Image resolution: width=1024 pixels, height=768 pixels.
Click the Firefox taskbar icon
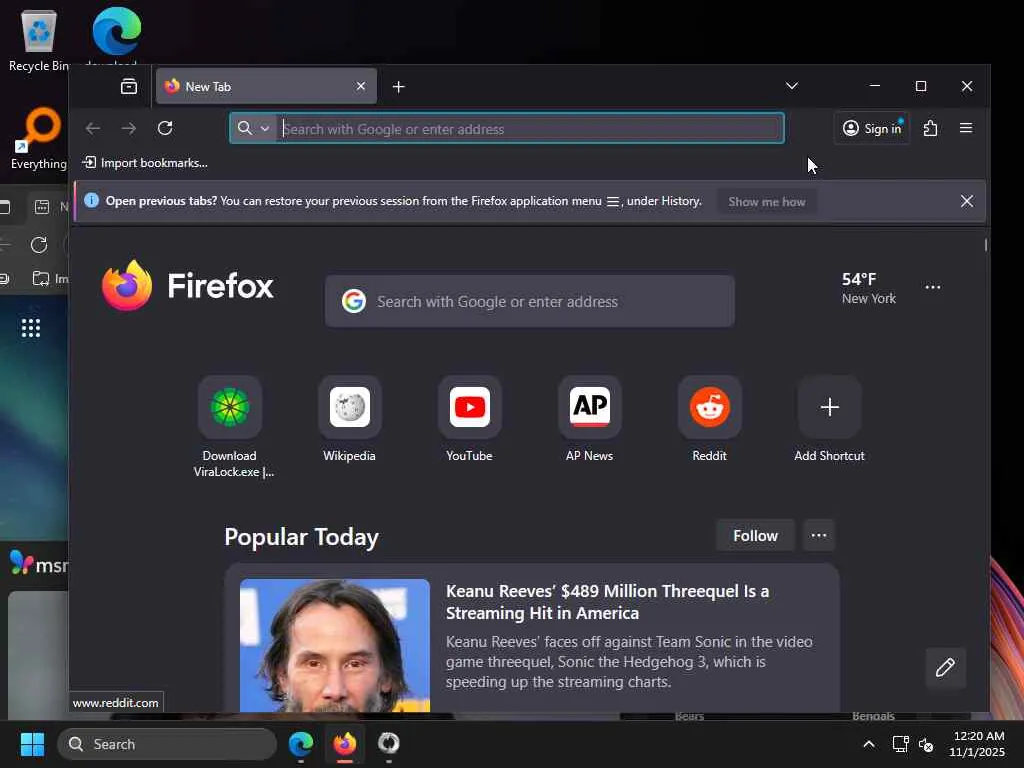point(345,744)
